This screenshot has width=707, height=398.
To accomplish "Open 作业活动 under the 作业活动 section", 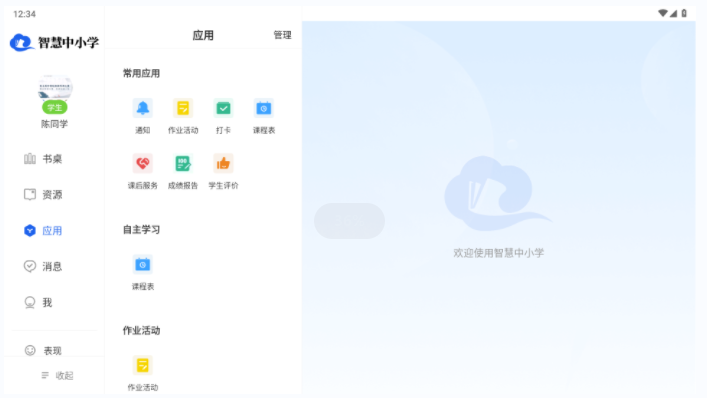I will click(x=142, y=373).
